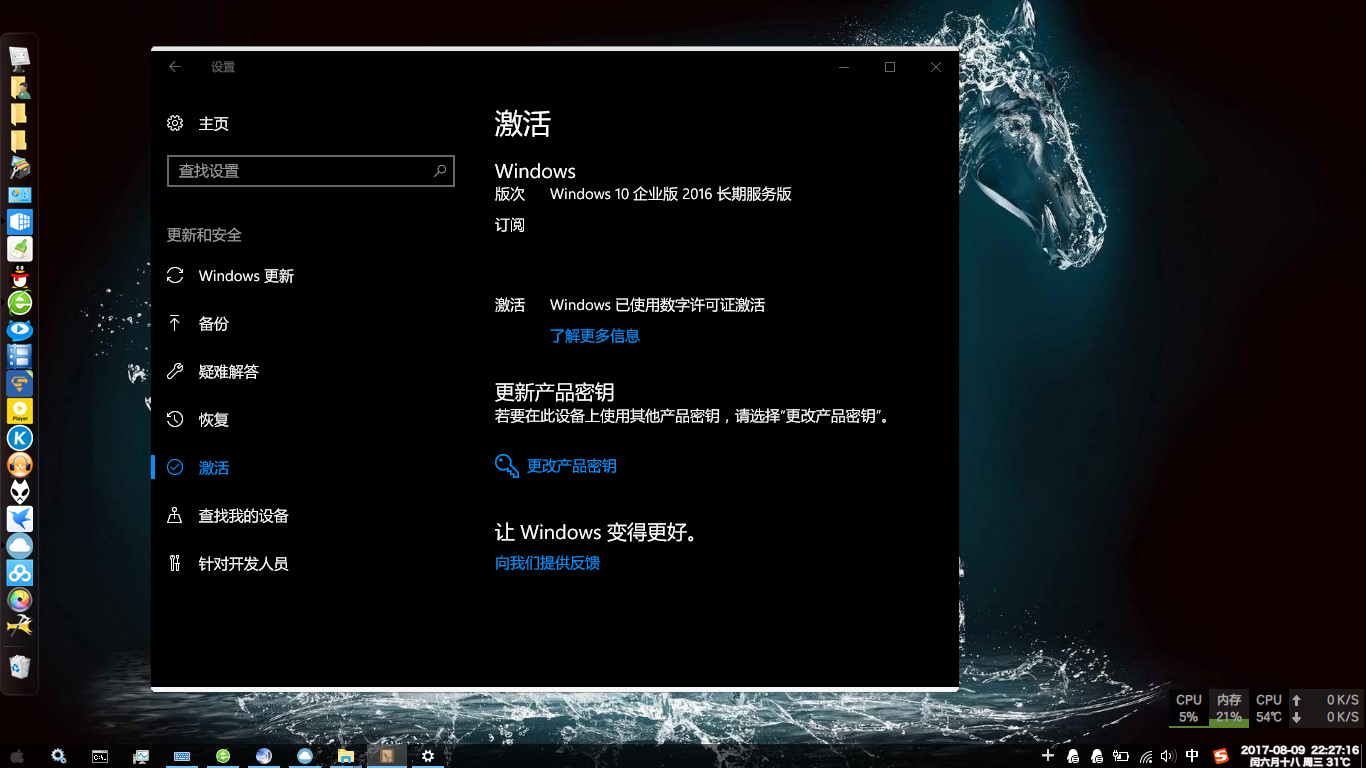Click 更改产品密钥 link text
The width and height of the screenshot is (1366, 768).
[572, 466]
